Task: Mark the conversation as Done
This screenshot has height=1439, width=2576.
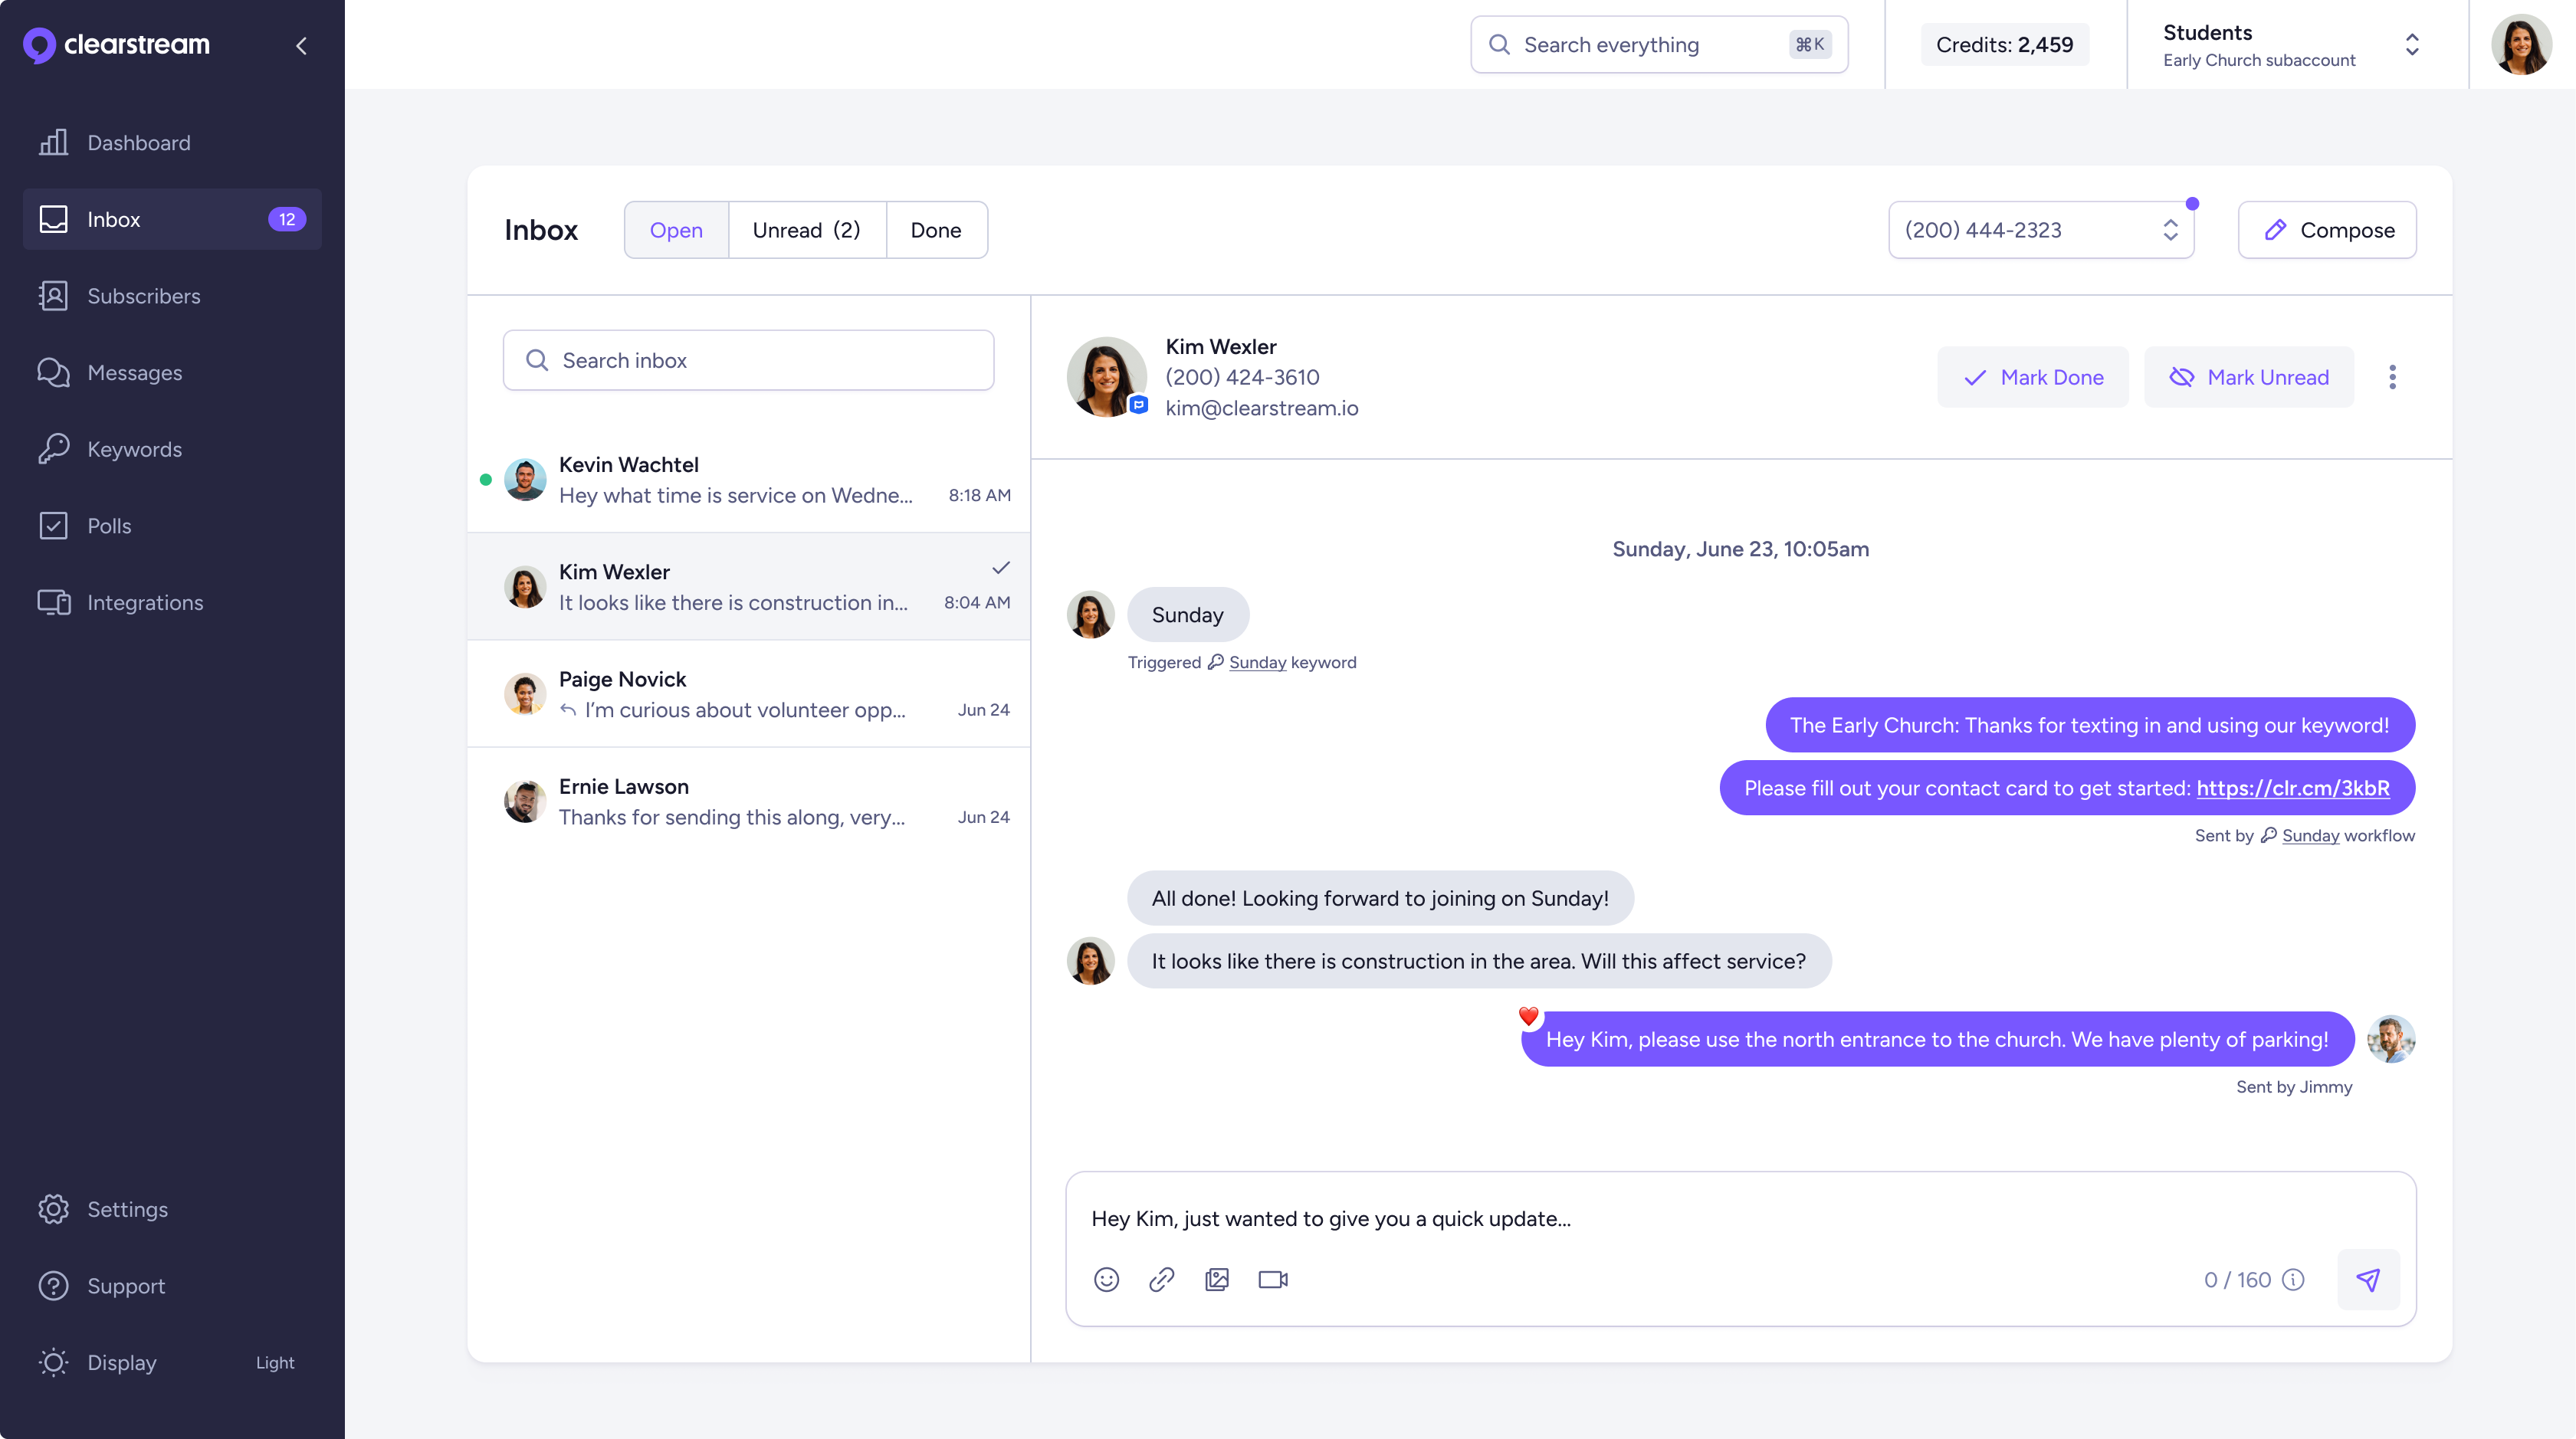Action: 2032,377
